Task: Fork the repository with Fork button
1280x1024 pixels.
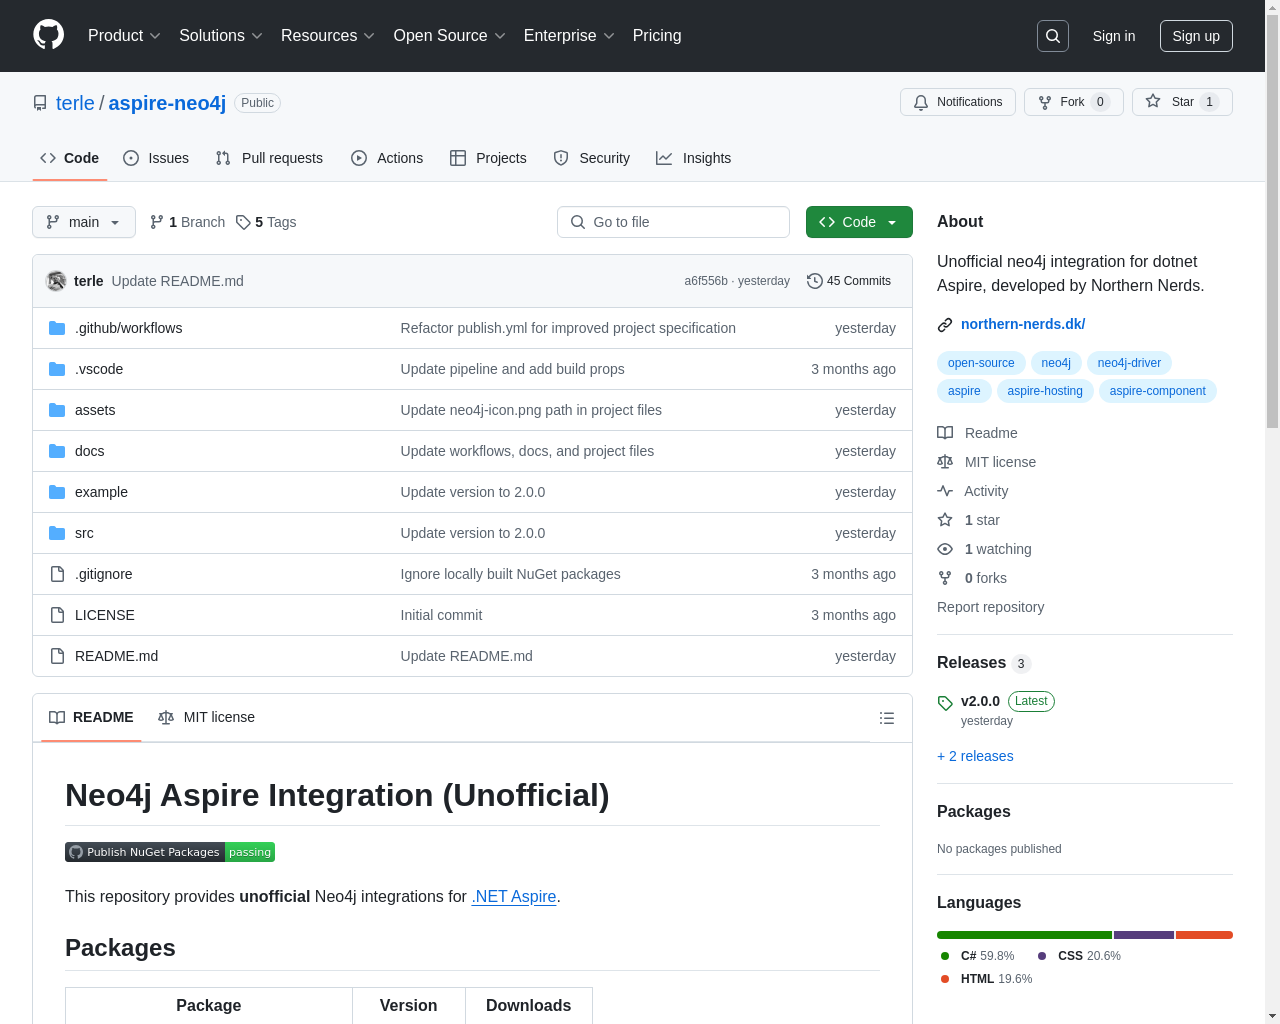Action: click(x=1074, y=102)
